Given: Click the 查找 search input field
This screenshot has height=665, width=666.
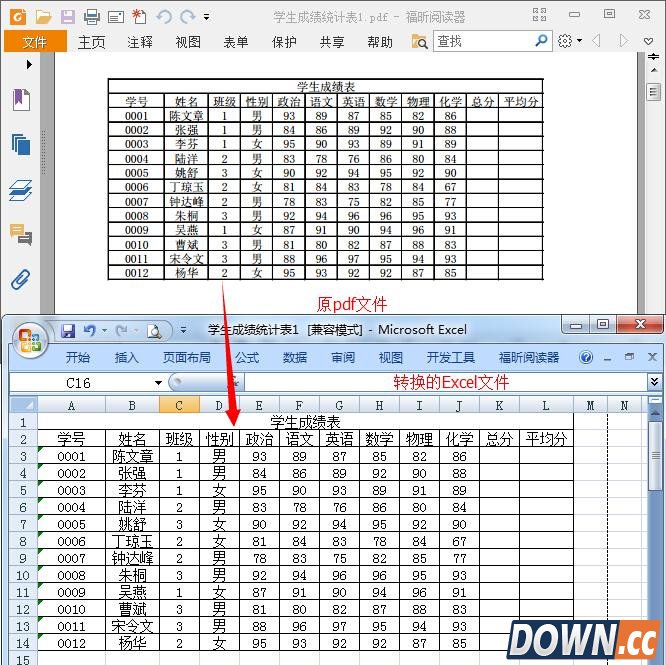Looking at the screenshot, I should [x=483, y=41].
